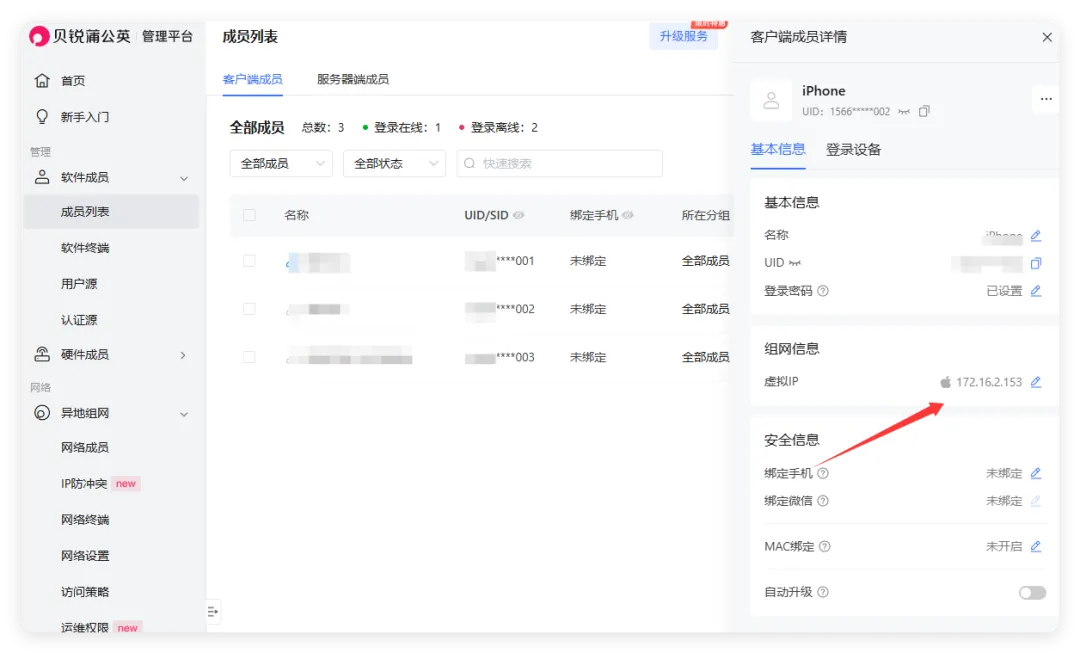The height and width of the screenshot is (653, 1080).
Task: Switch to 客户端成员 tab
Action: pos(252,79)
